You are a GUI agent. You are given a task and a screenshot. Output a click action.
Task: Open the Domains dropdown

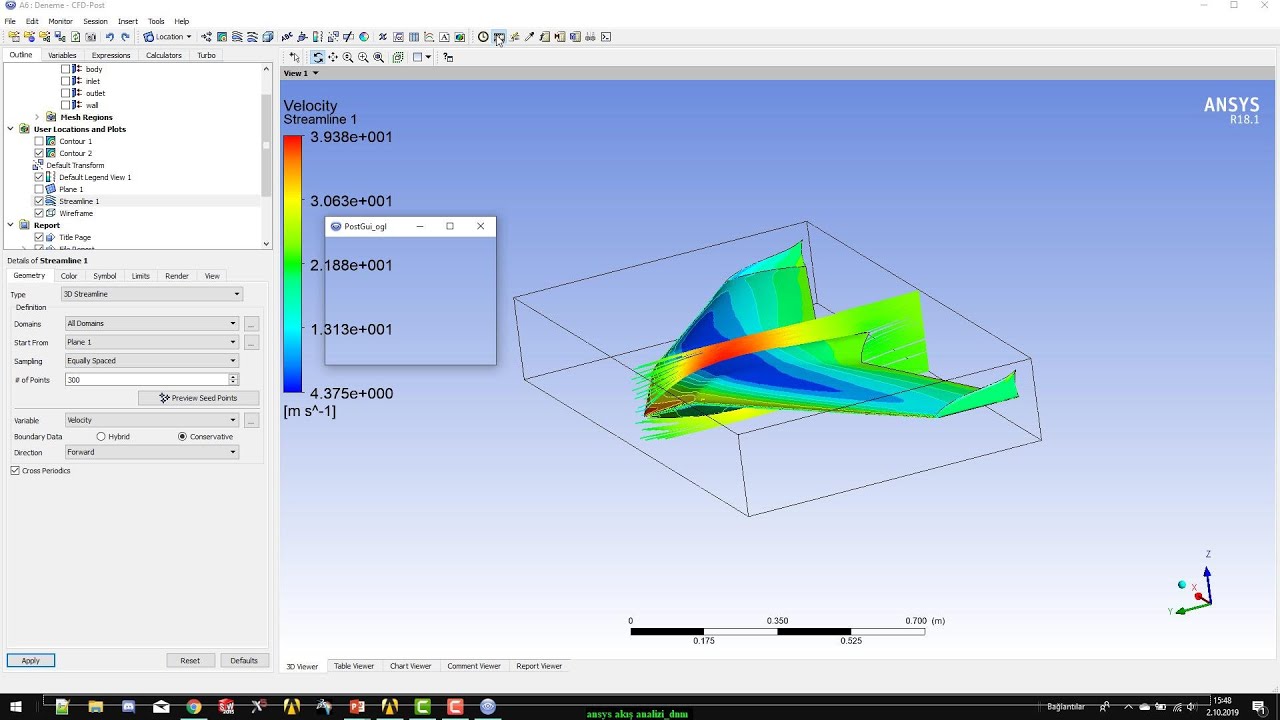152,323
